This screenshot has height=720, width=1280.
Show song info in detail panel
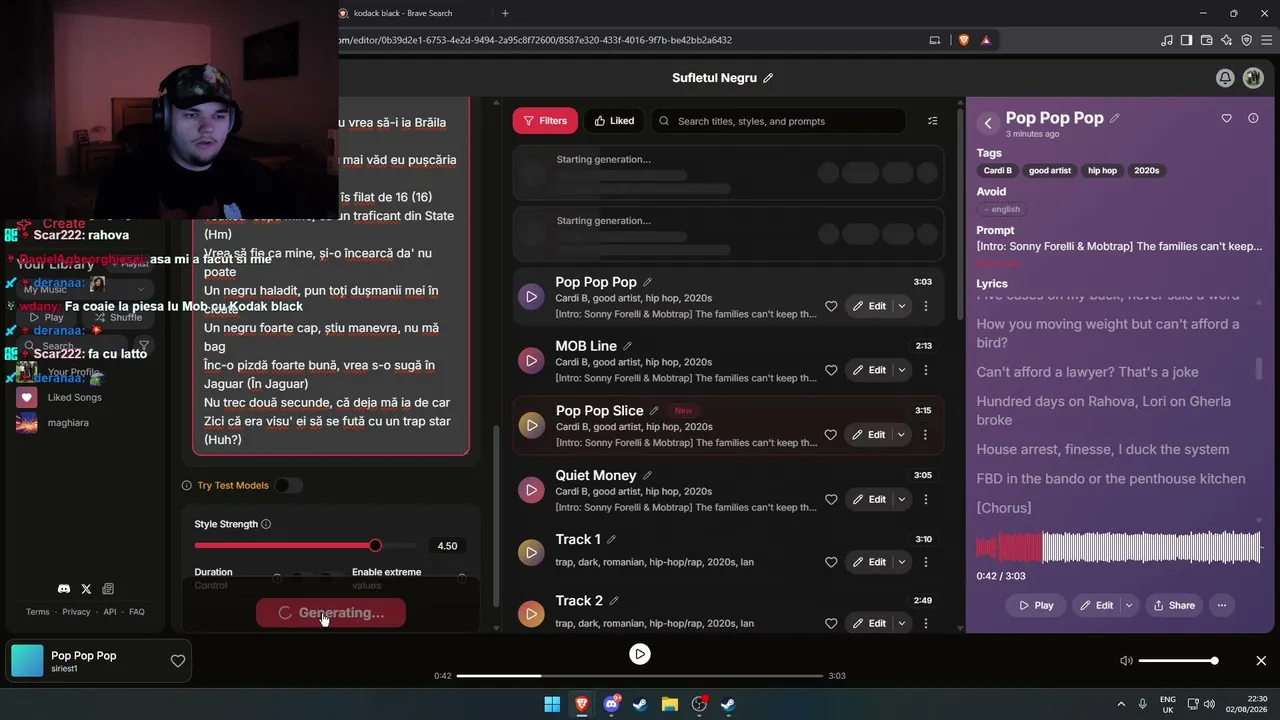tap(1253, 118)
